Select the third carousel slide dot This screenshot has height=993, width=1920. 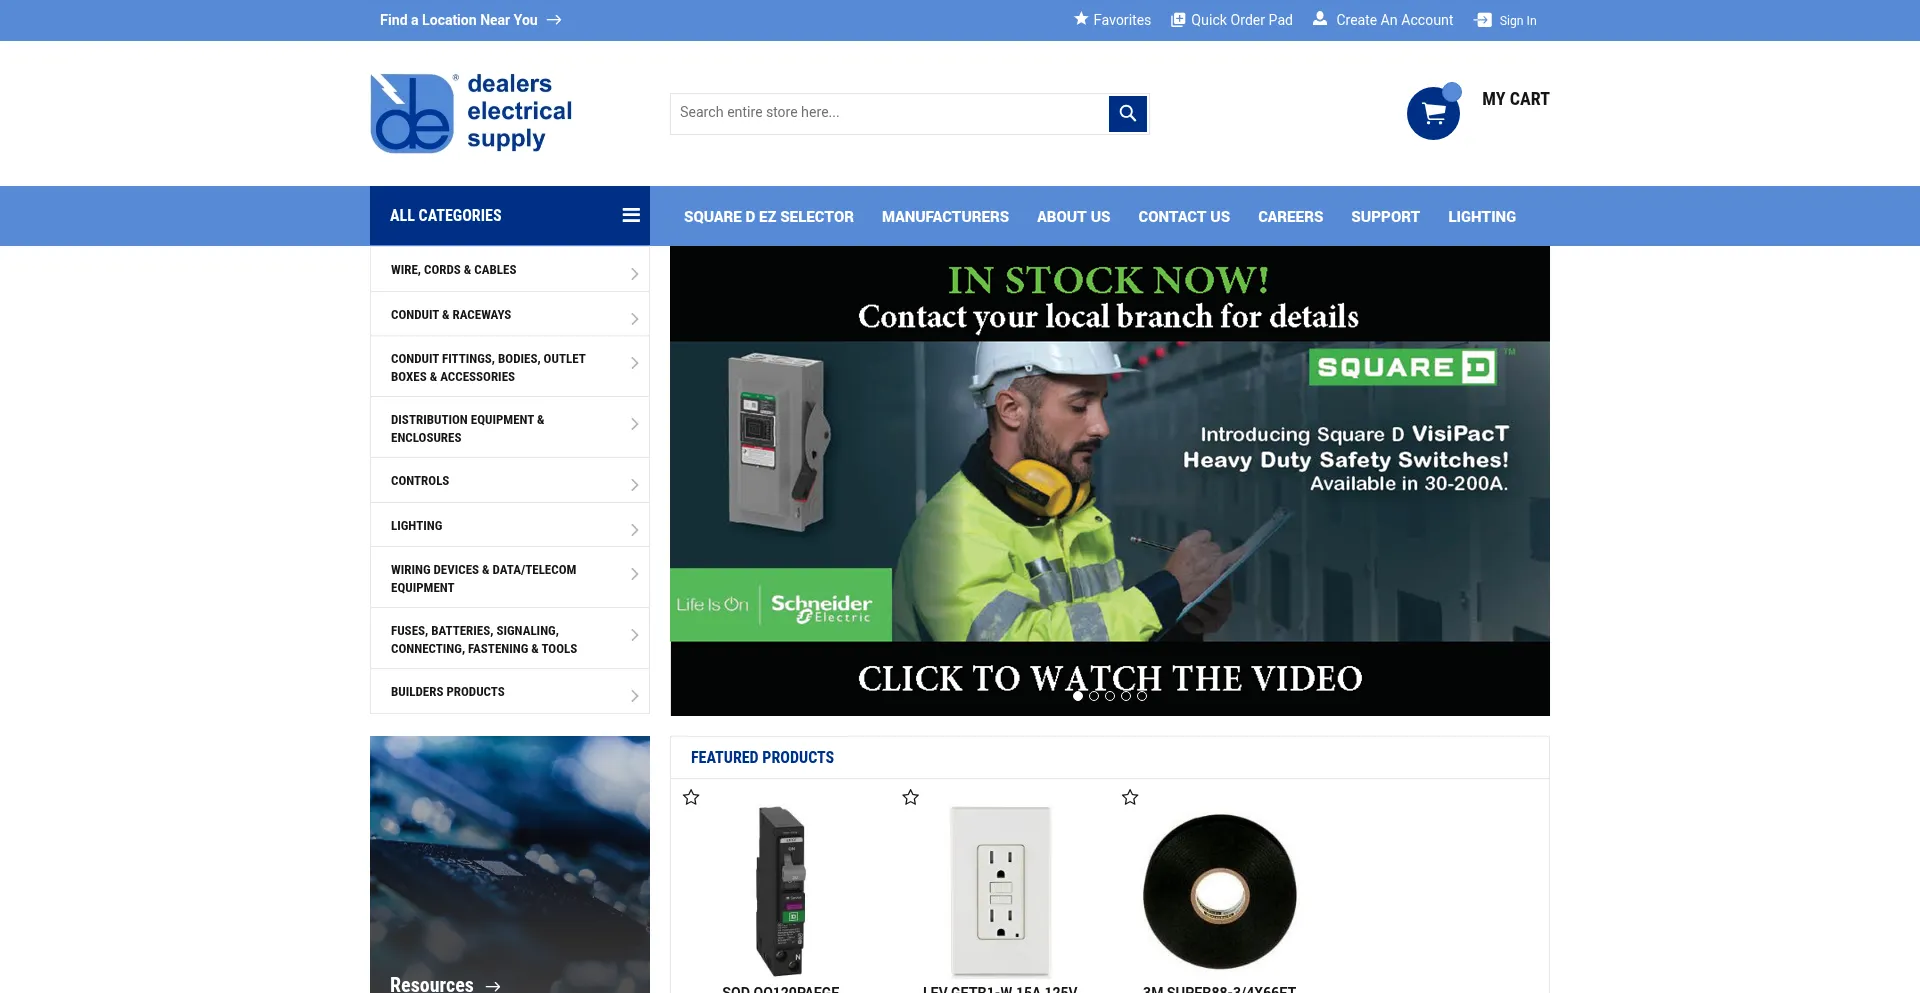[x=1110, y=696]
